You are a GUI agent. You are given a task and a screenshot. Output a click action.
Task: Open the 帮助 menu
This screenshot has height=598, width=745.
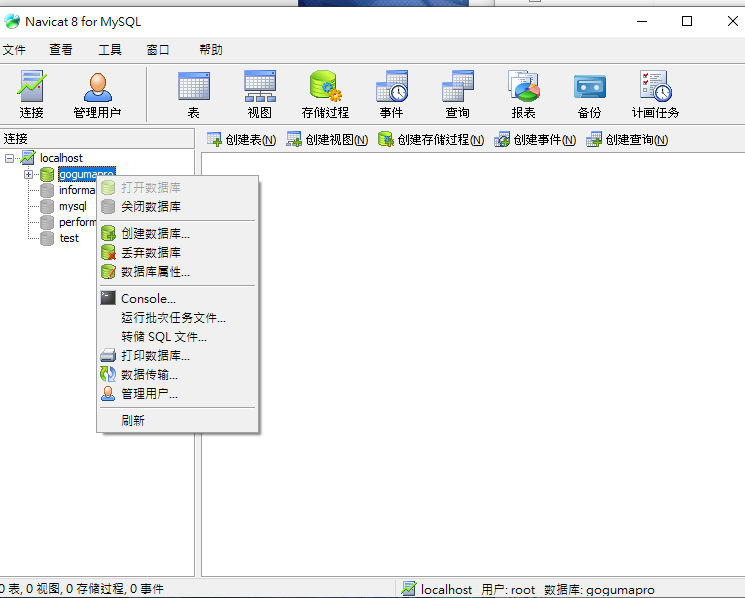(211, 49)
